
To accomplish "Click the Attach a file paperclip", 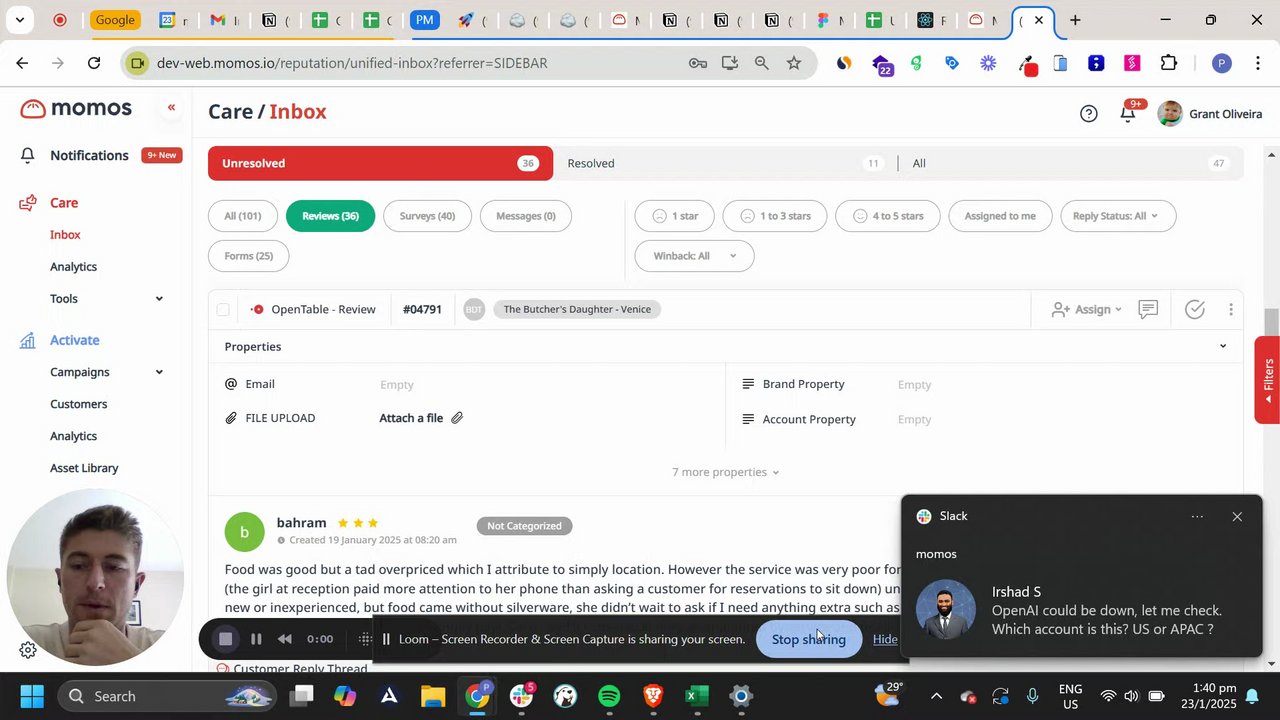I will click(457, 418).
